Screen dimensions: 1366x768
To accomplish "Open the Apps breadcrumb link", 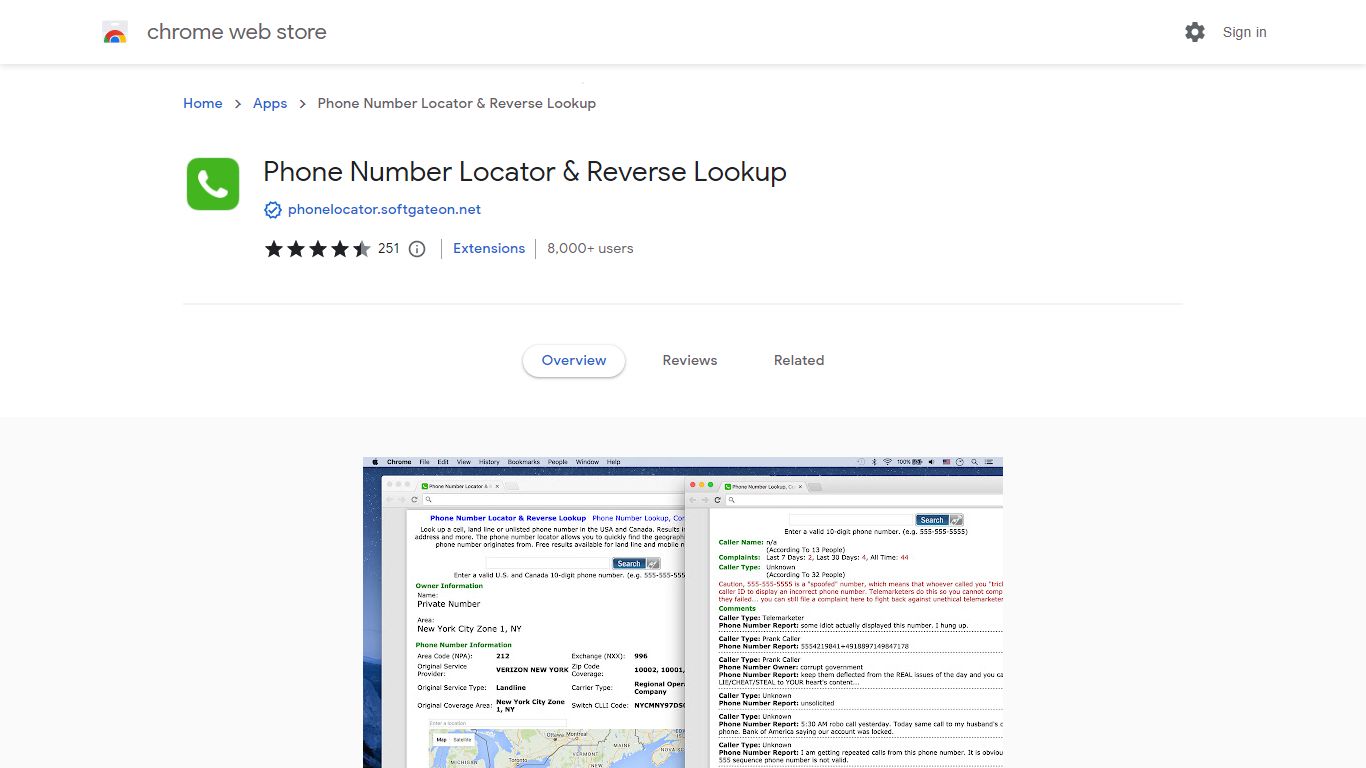I will click(x=270, y=103).
